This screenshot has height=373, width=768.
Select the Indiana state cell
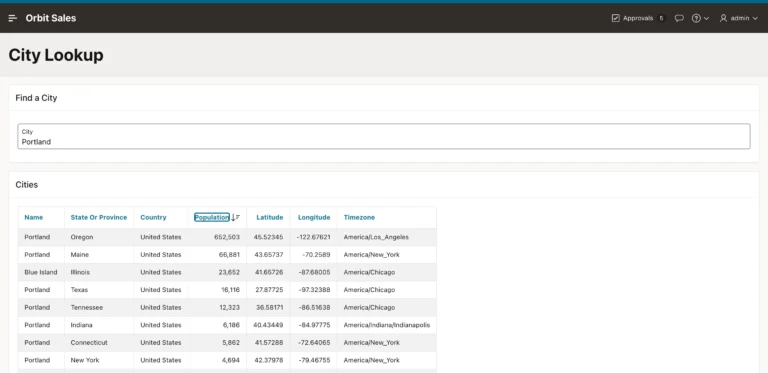point(82,325)
